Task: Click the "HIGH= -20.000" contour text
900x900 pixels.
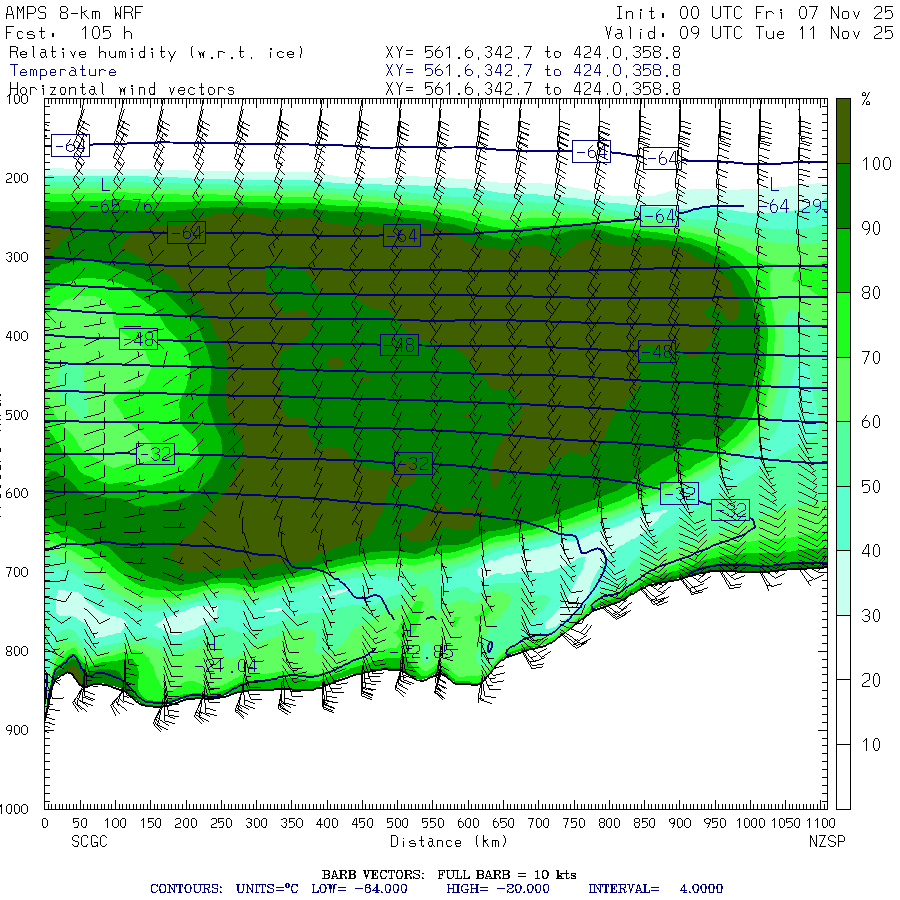Action: (498, 889)
